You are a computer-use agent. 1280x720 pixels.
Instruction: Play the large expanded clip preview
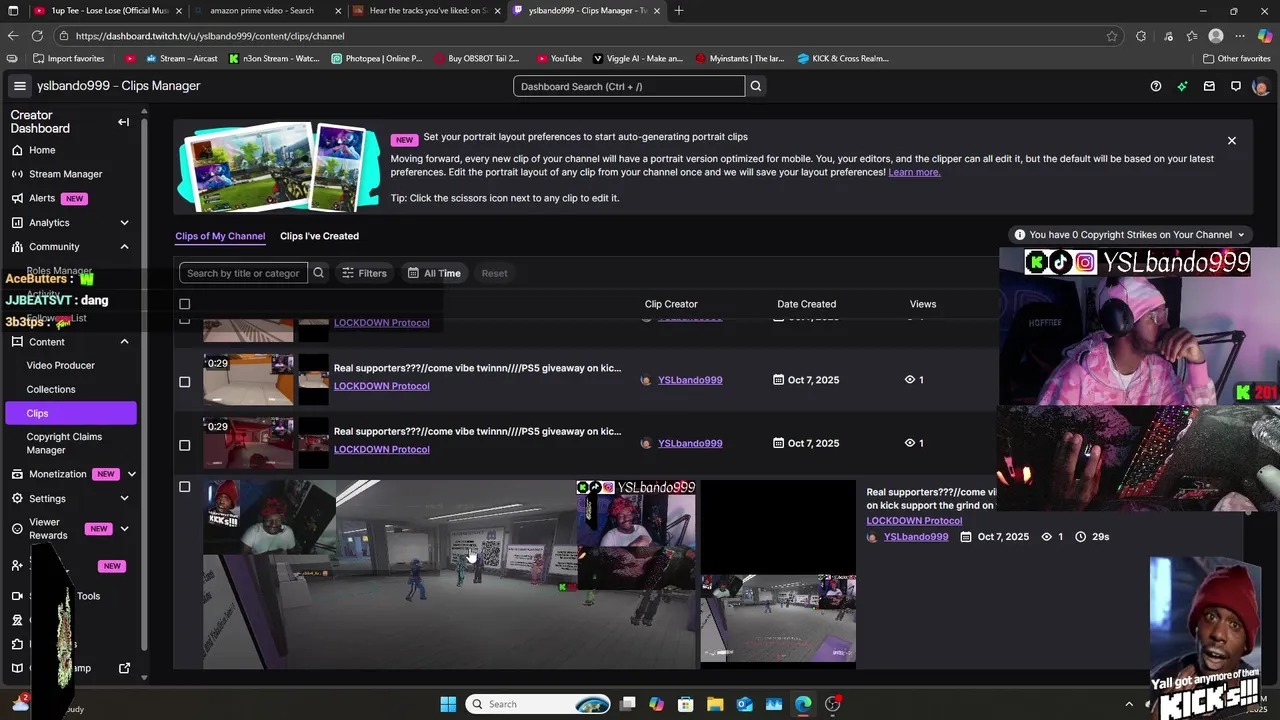[449, 574]
